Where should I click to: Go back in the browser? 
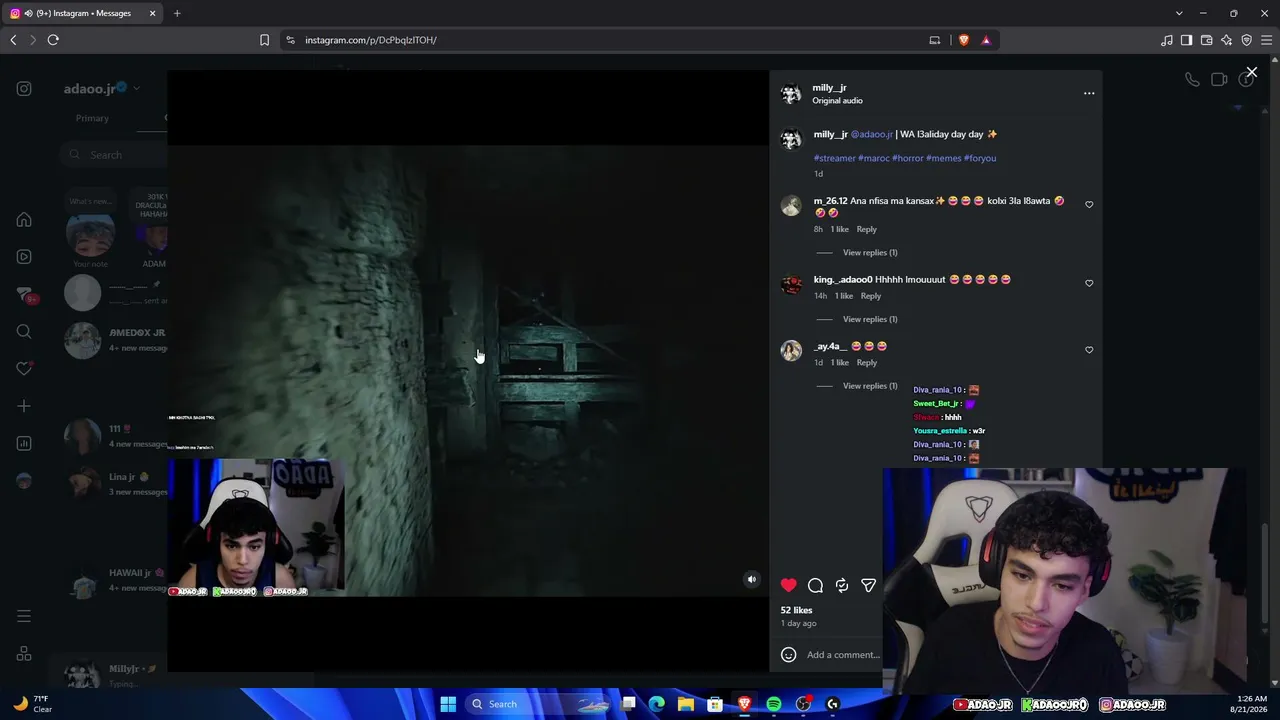tap(13, 40)
